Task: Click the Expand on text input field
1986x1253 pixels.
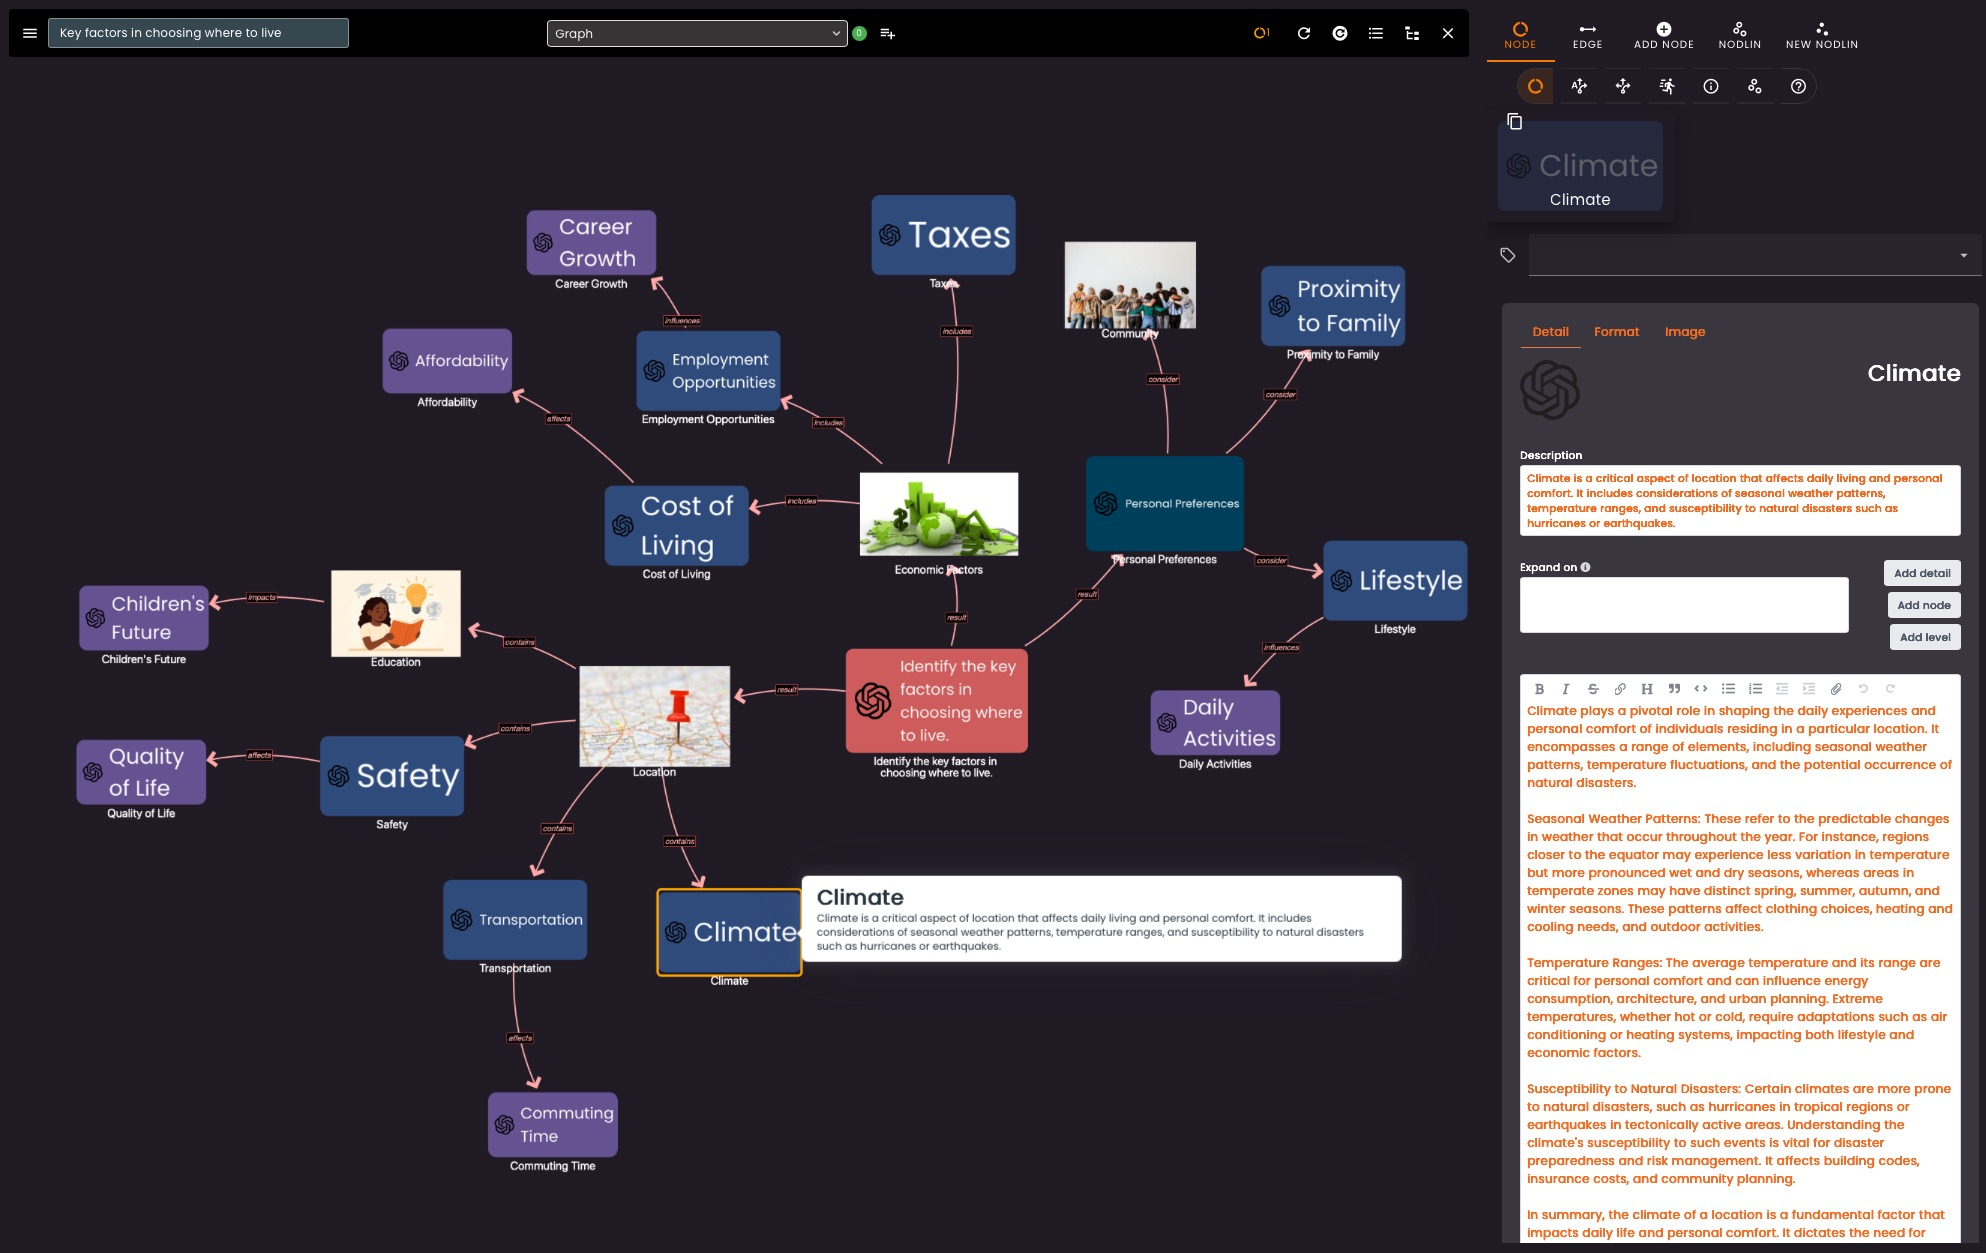Action: point(1683,605)
